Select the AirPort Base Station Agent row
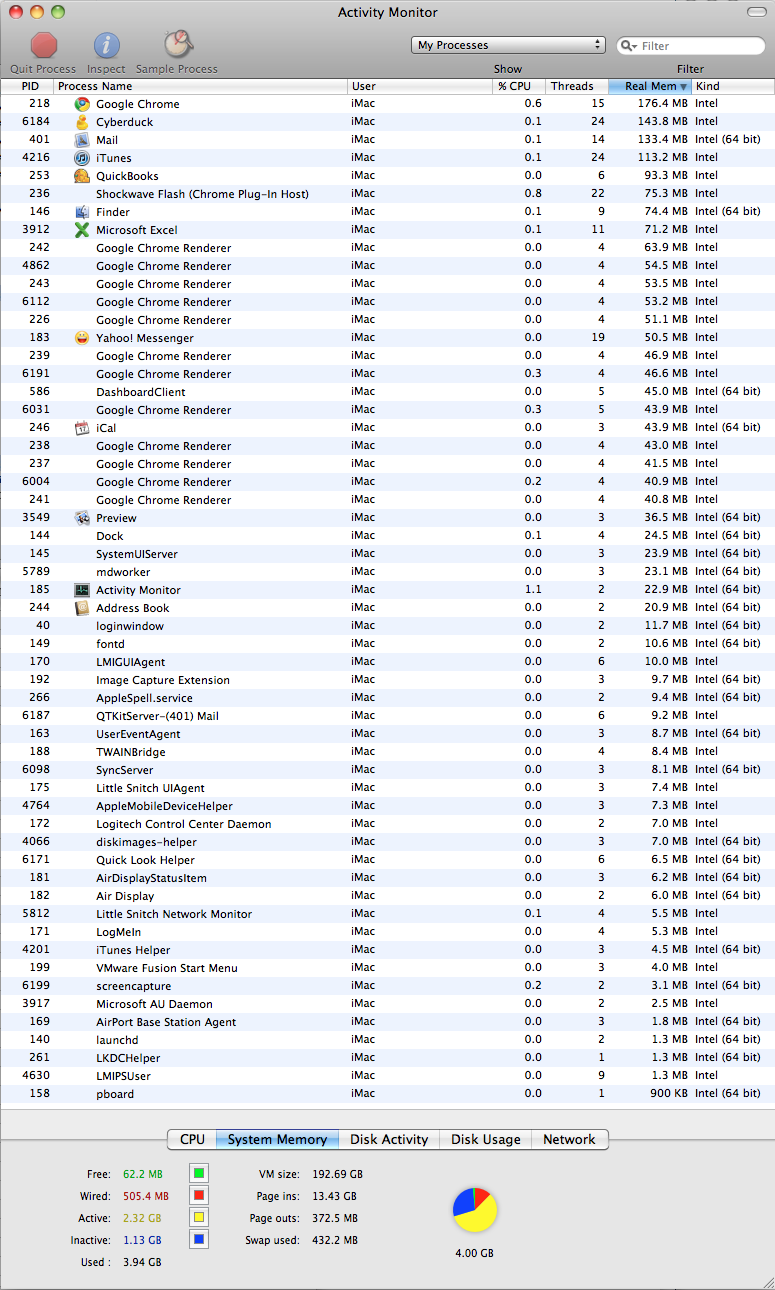 click(x=387, y=1022)
